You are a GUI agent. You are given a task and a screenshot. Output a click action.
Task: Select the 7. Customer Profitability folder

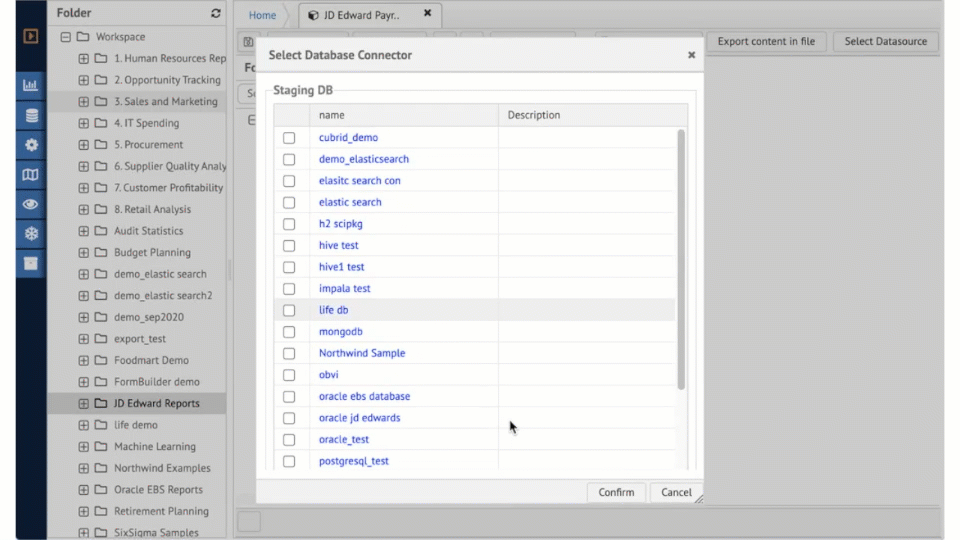(168, 188)
